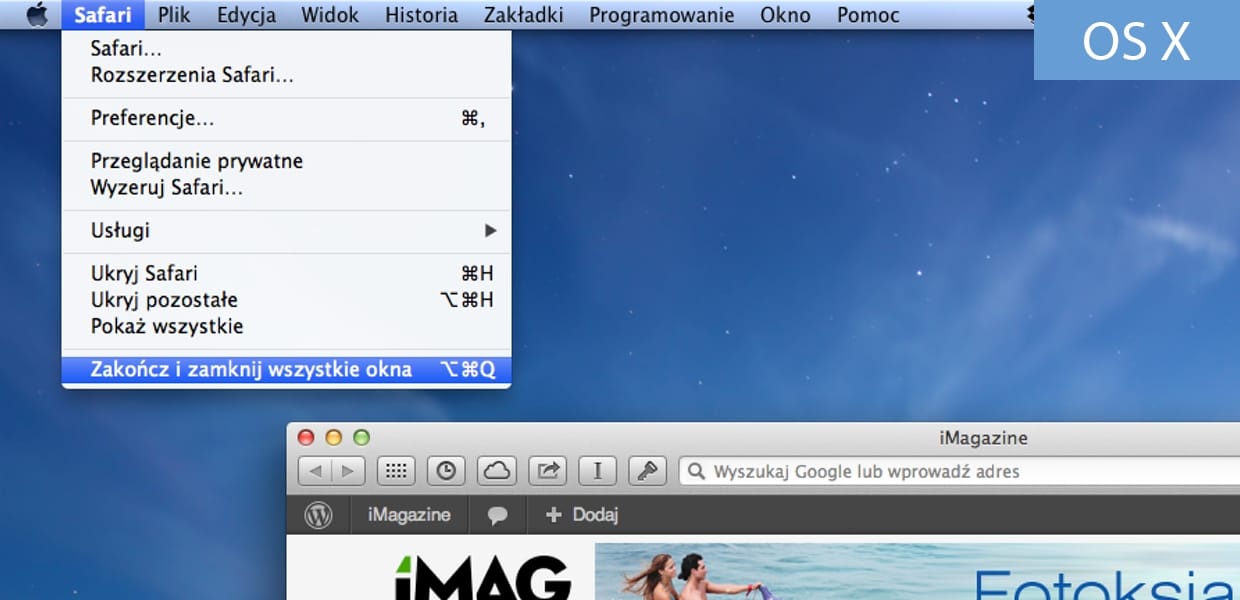Open Preferencje… from the Safari menu
Screen dimensions: 1240x600
[x=286, y=118]
